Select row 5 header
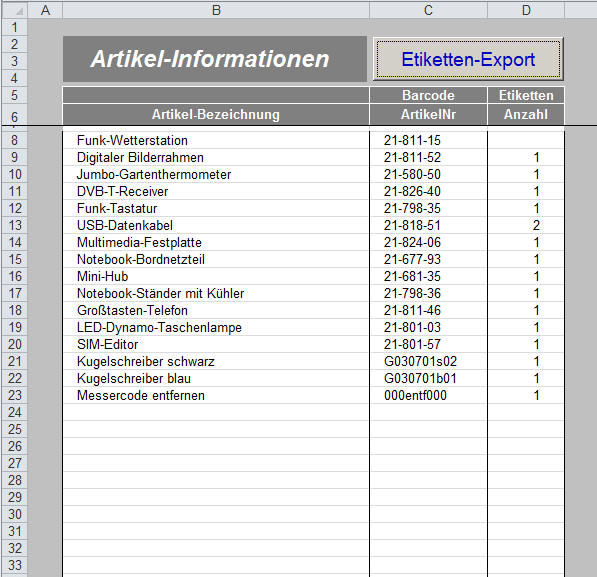Image resolution: width=597 pixels, height=577 pixels. [x=15, y=95]
